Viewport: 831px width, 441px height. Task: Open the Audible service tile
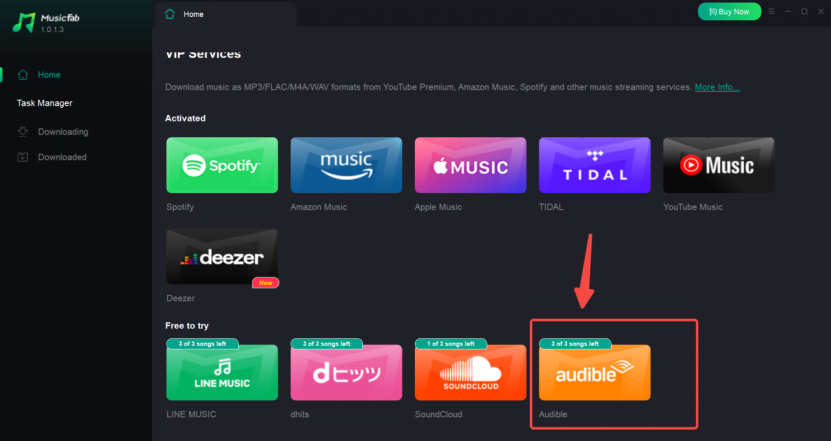pyautogui.click(x=595, y=373)
